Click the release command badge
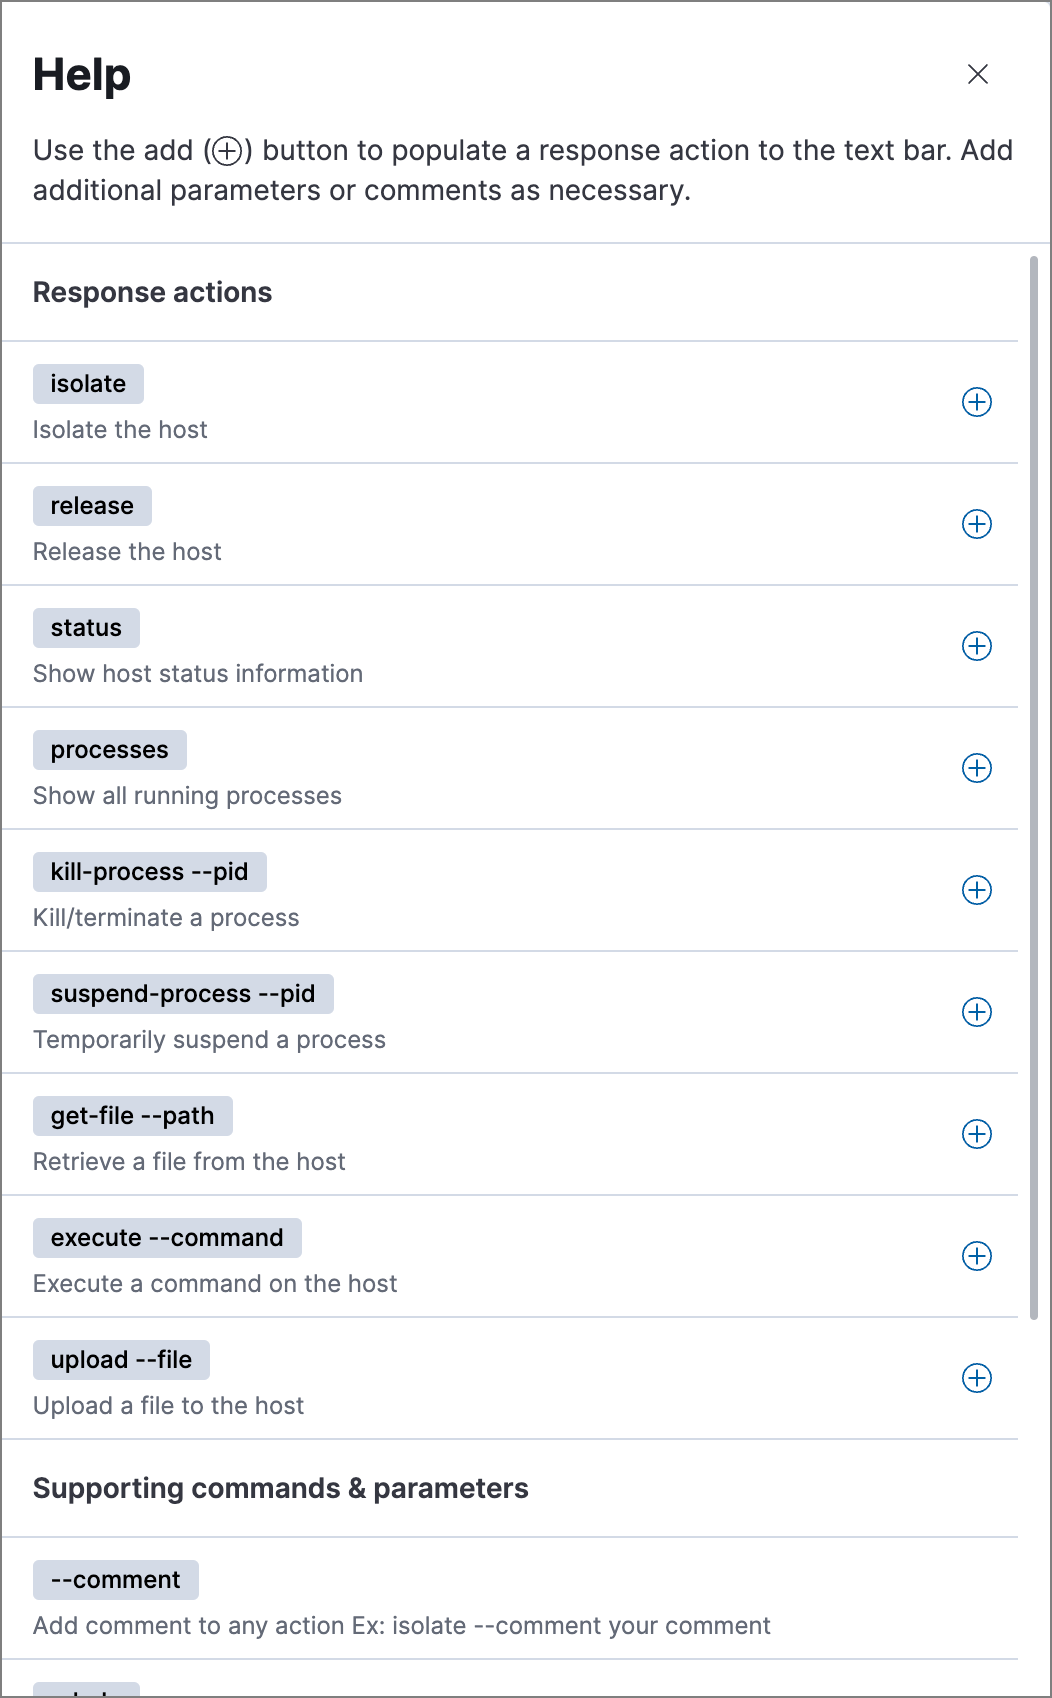1052x1698 pixels. [92, 506]
